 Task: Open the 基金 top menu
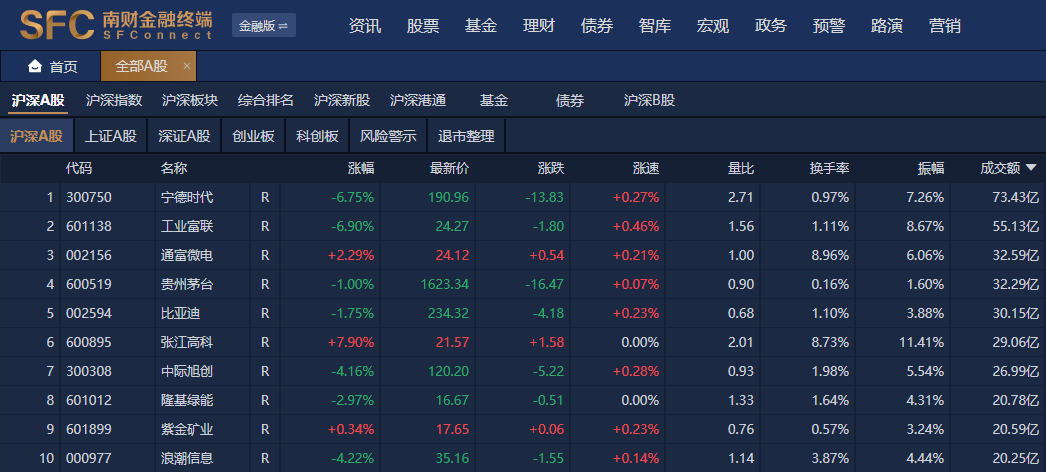(480, 26)
